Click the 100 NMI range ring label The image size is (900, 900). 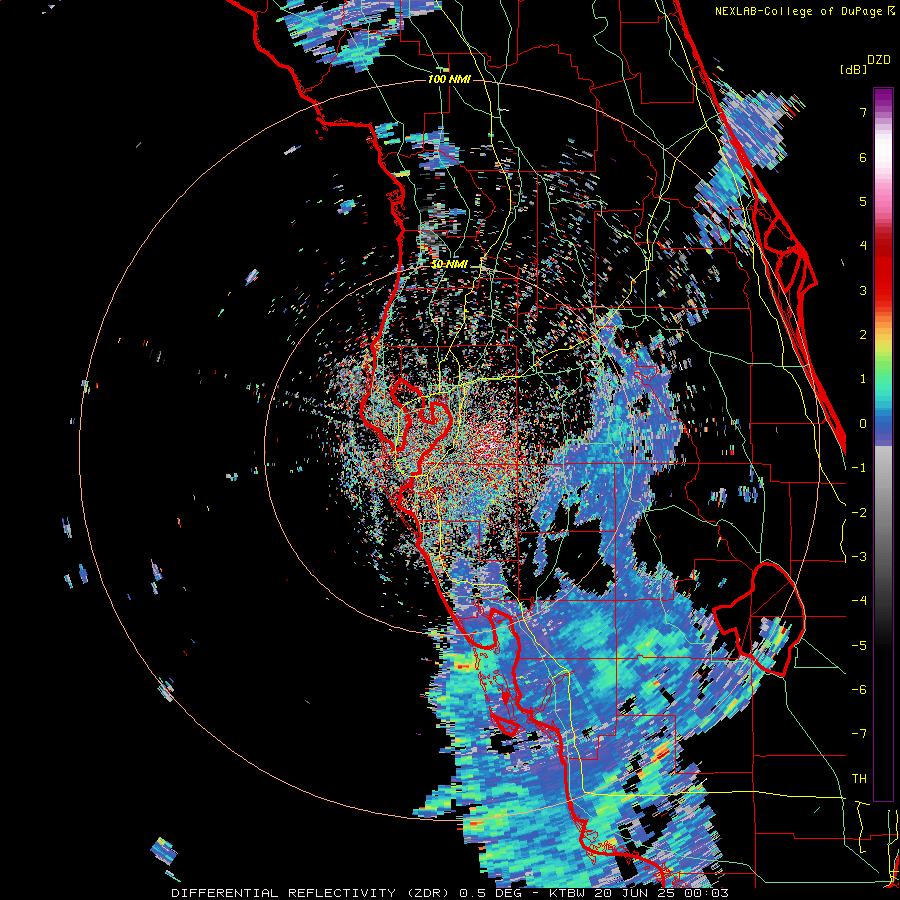pos(449,79)
